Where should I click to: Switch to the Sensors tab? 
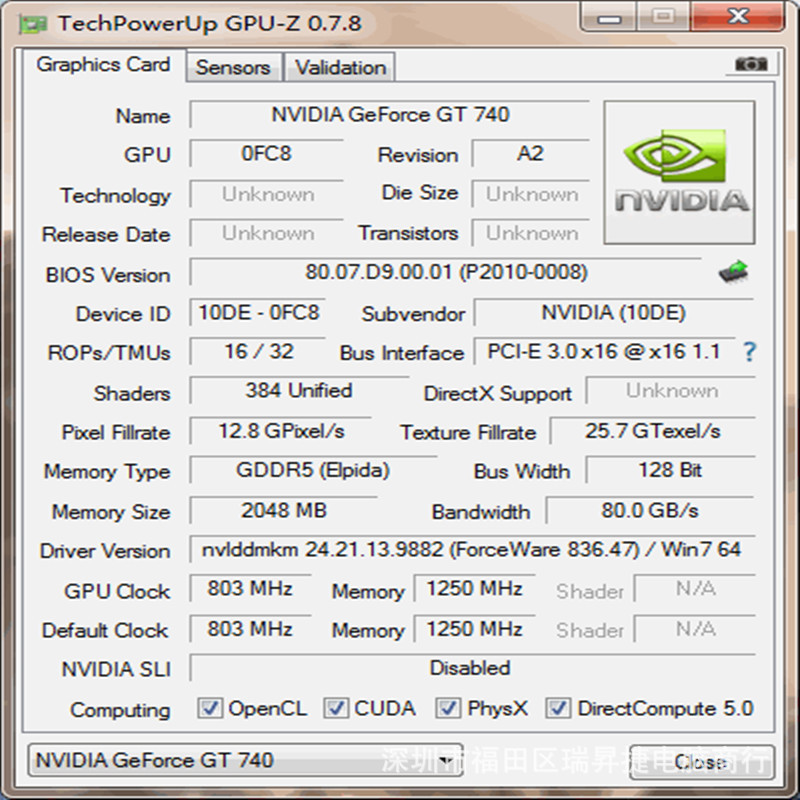click(233, 67)
